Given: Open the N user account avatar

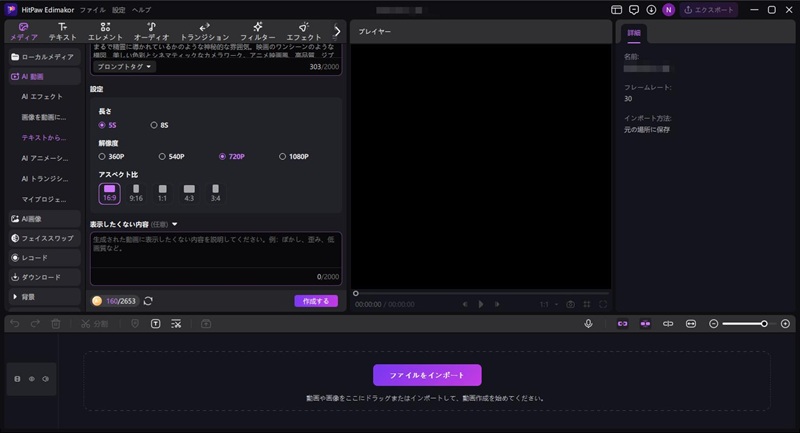Looking at the screenshot, I should (668, 10).
